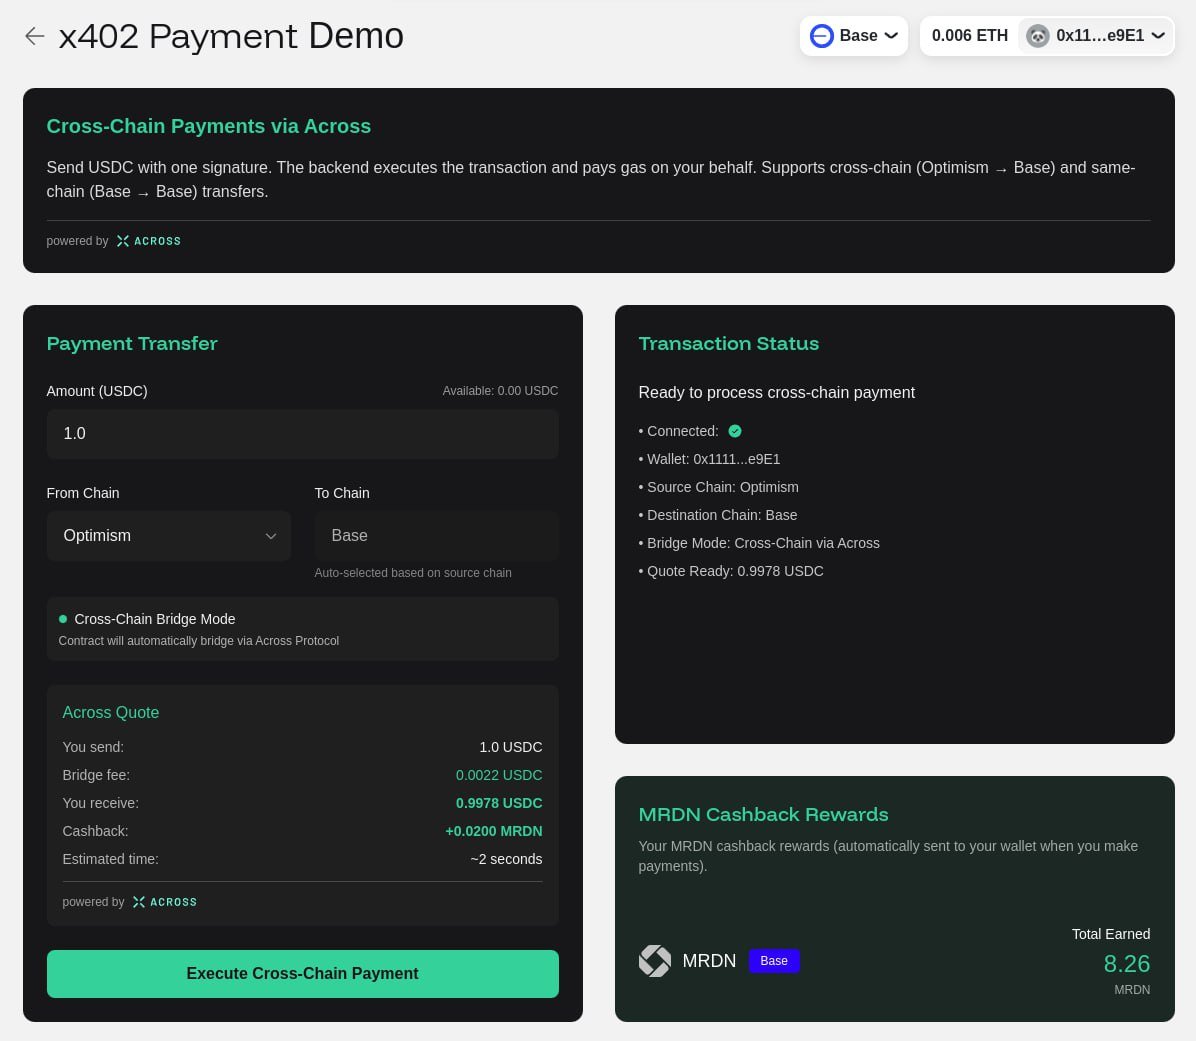Viewport: 1196px width, 1041px height.
Task: Click the To Chain Base field
Action: pyautogui.click(x=436, y=536)
